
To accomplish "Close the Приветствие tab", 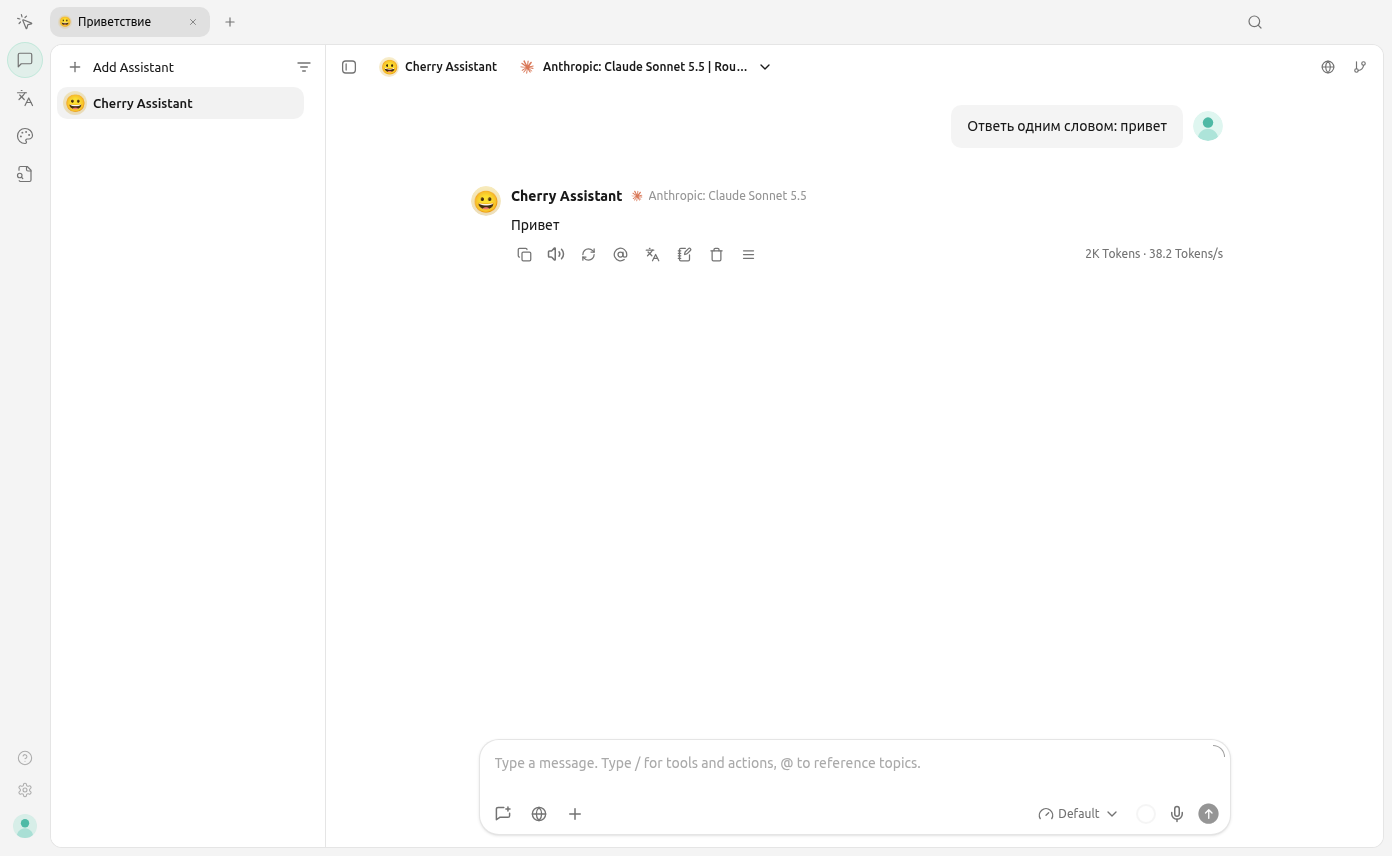I will [x=193, y=22].
